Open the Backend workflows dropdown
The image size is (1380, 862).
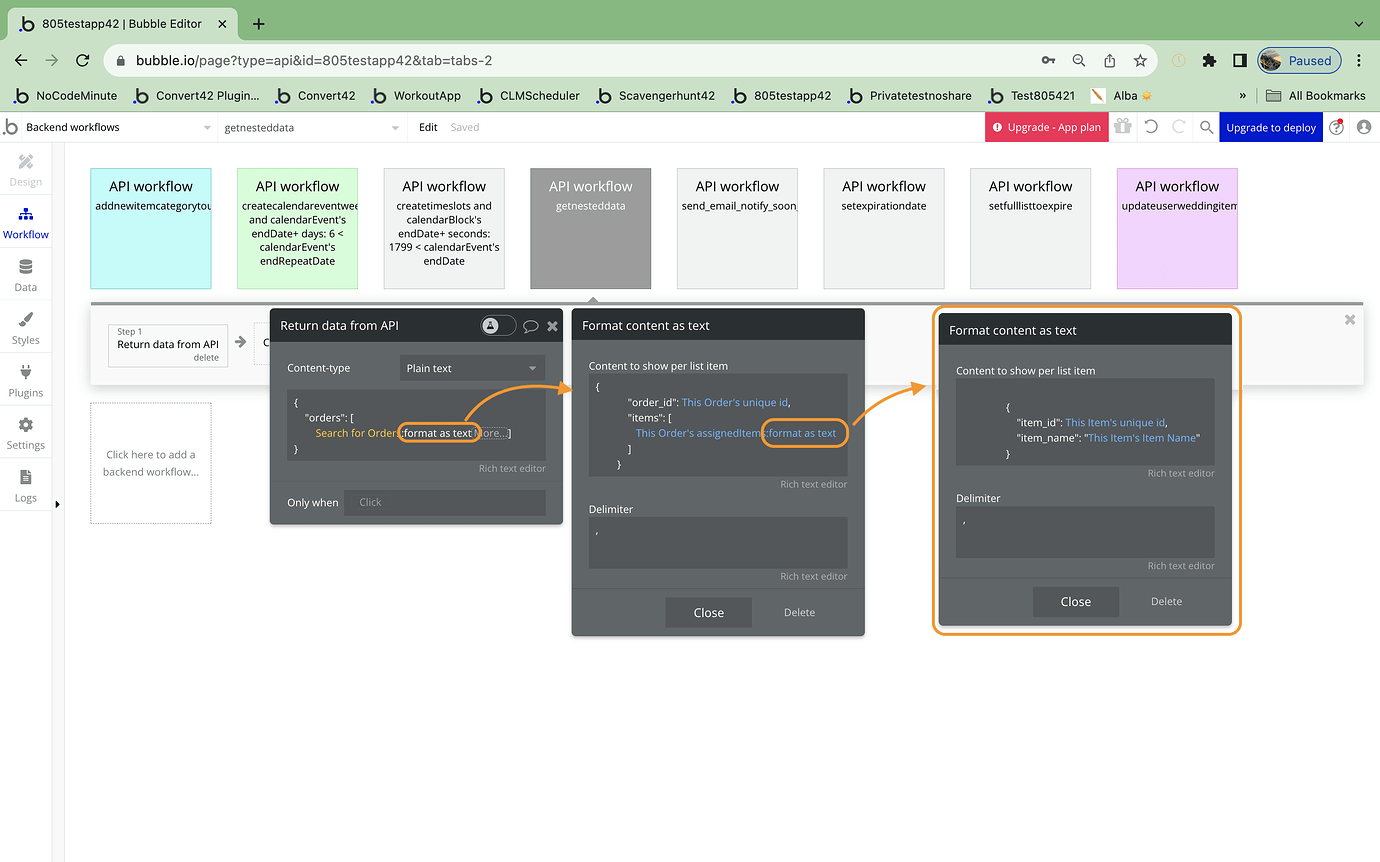tap(110, 127)
